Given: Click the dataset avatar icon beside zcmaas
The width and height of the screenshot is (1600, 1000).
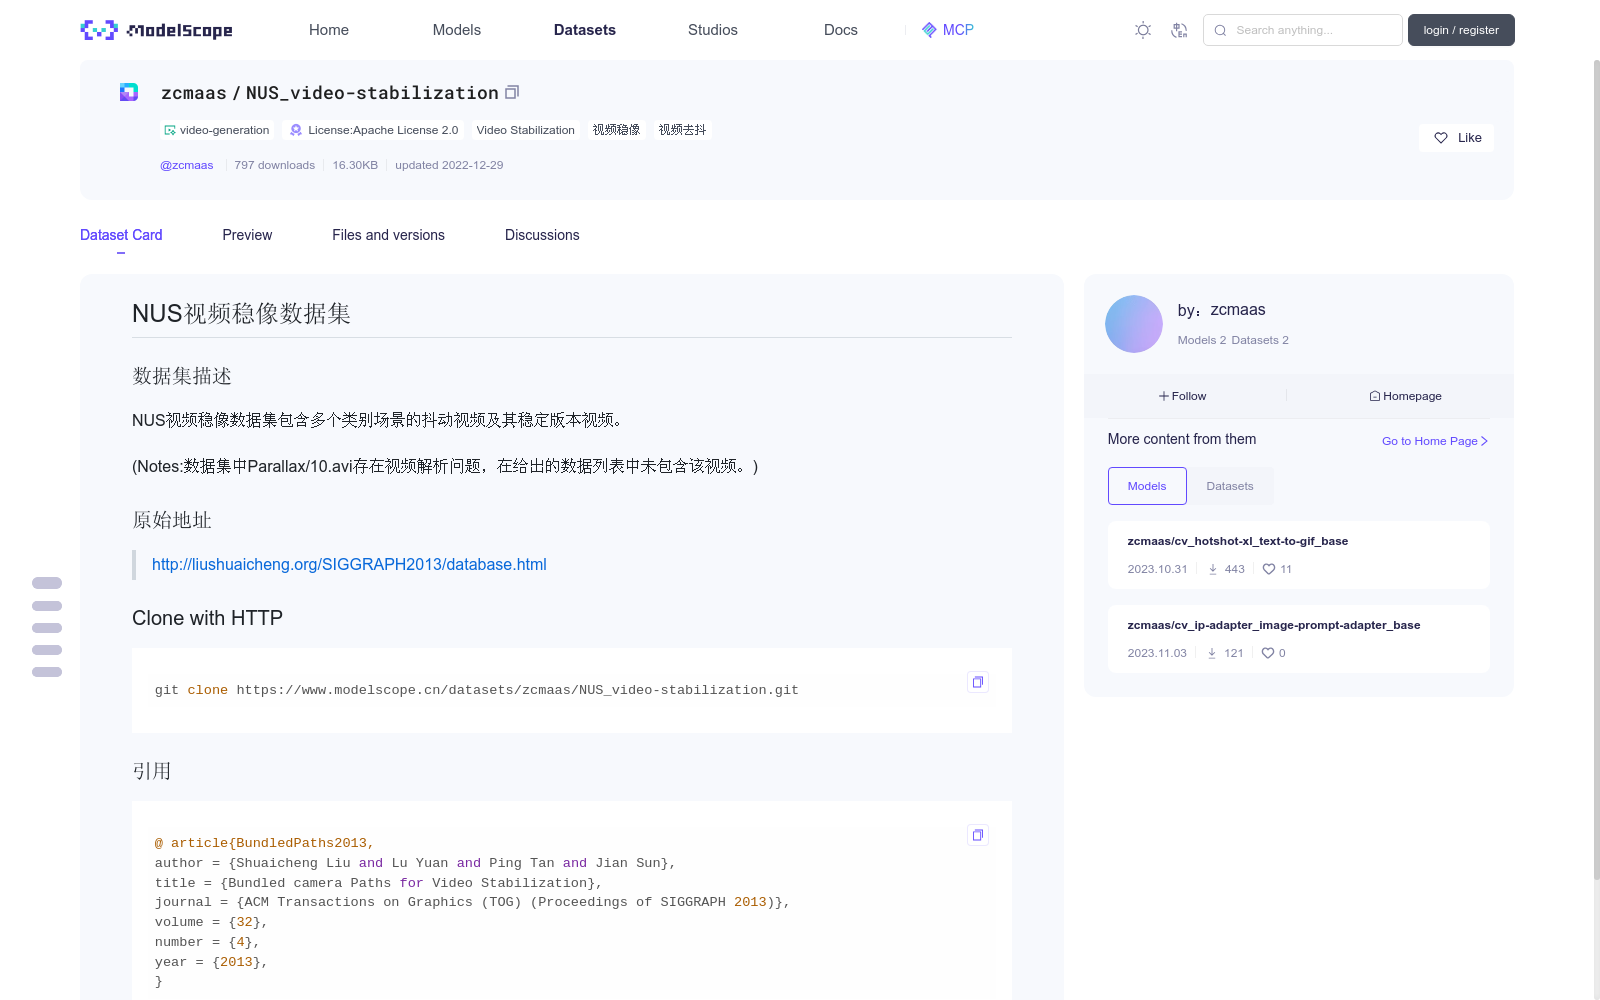Looking at the screenshot, I should point(129,92).
